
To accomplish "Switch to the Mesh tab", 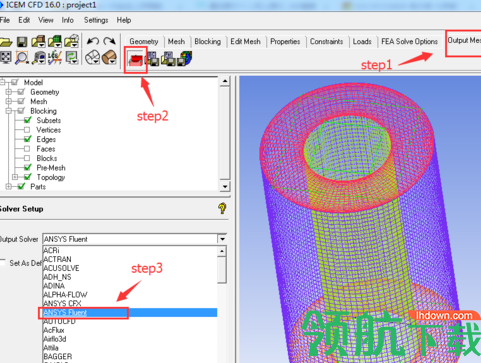I will (x=176, y=41).
